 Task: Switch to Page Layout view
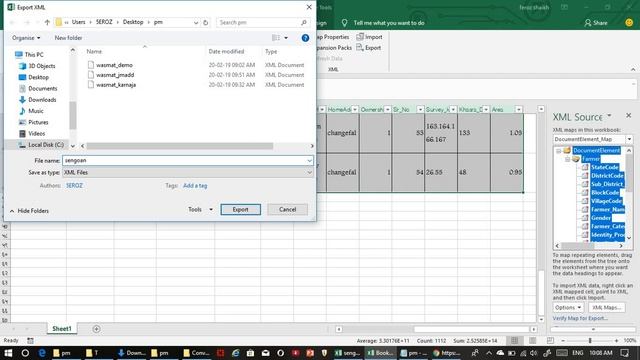click(533, 340)
